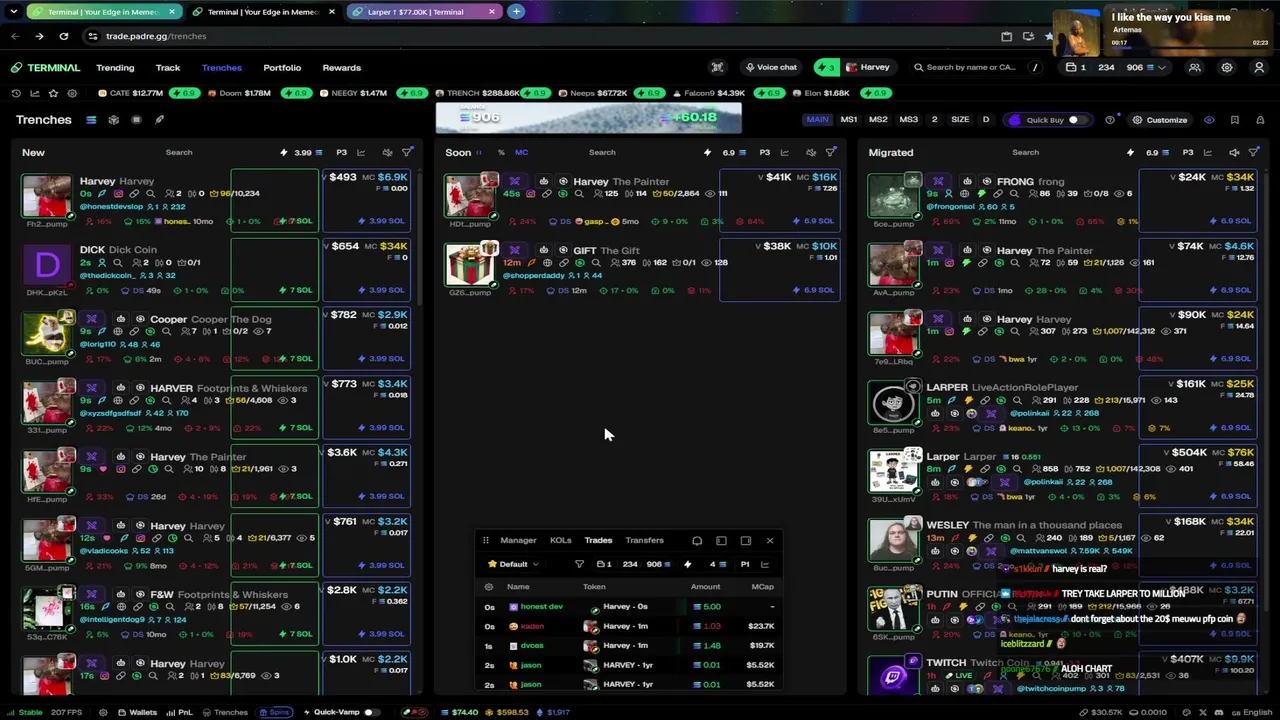Select the MS2 preset
The image size is (1280, 720).
pyautogui.click(x=878, y=120)
